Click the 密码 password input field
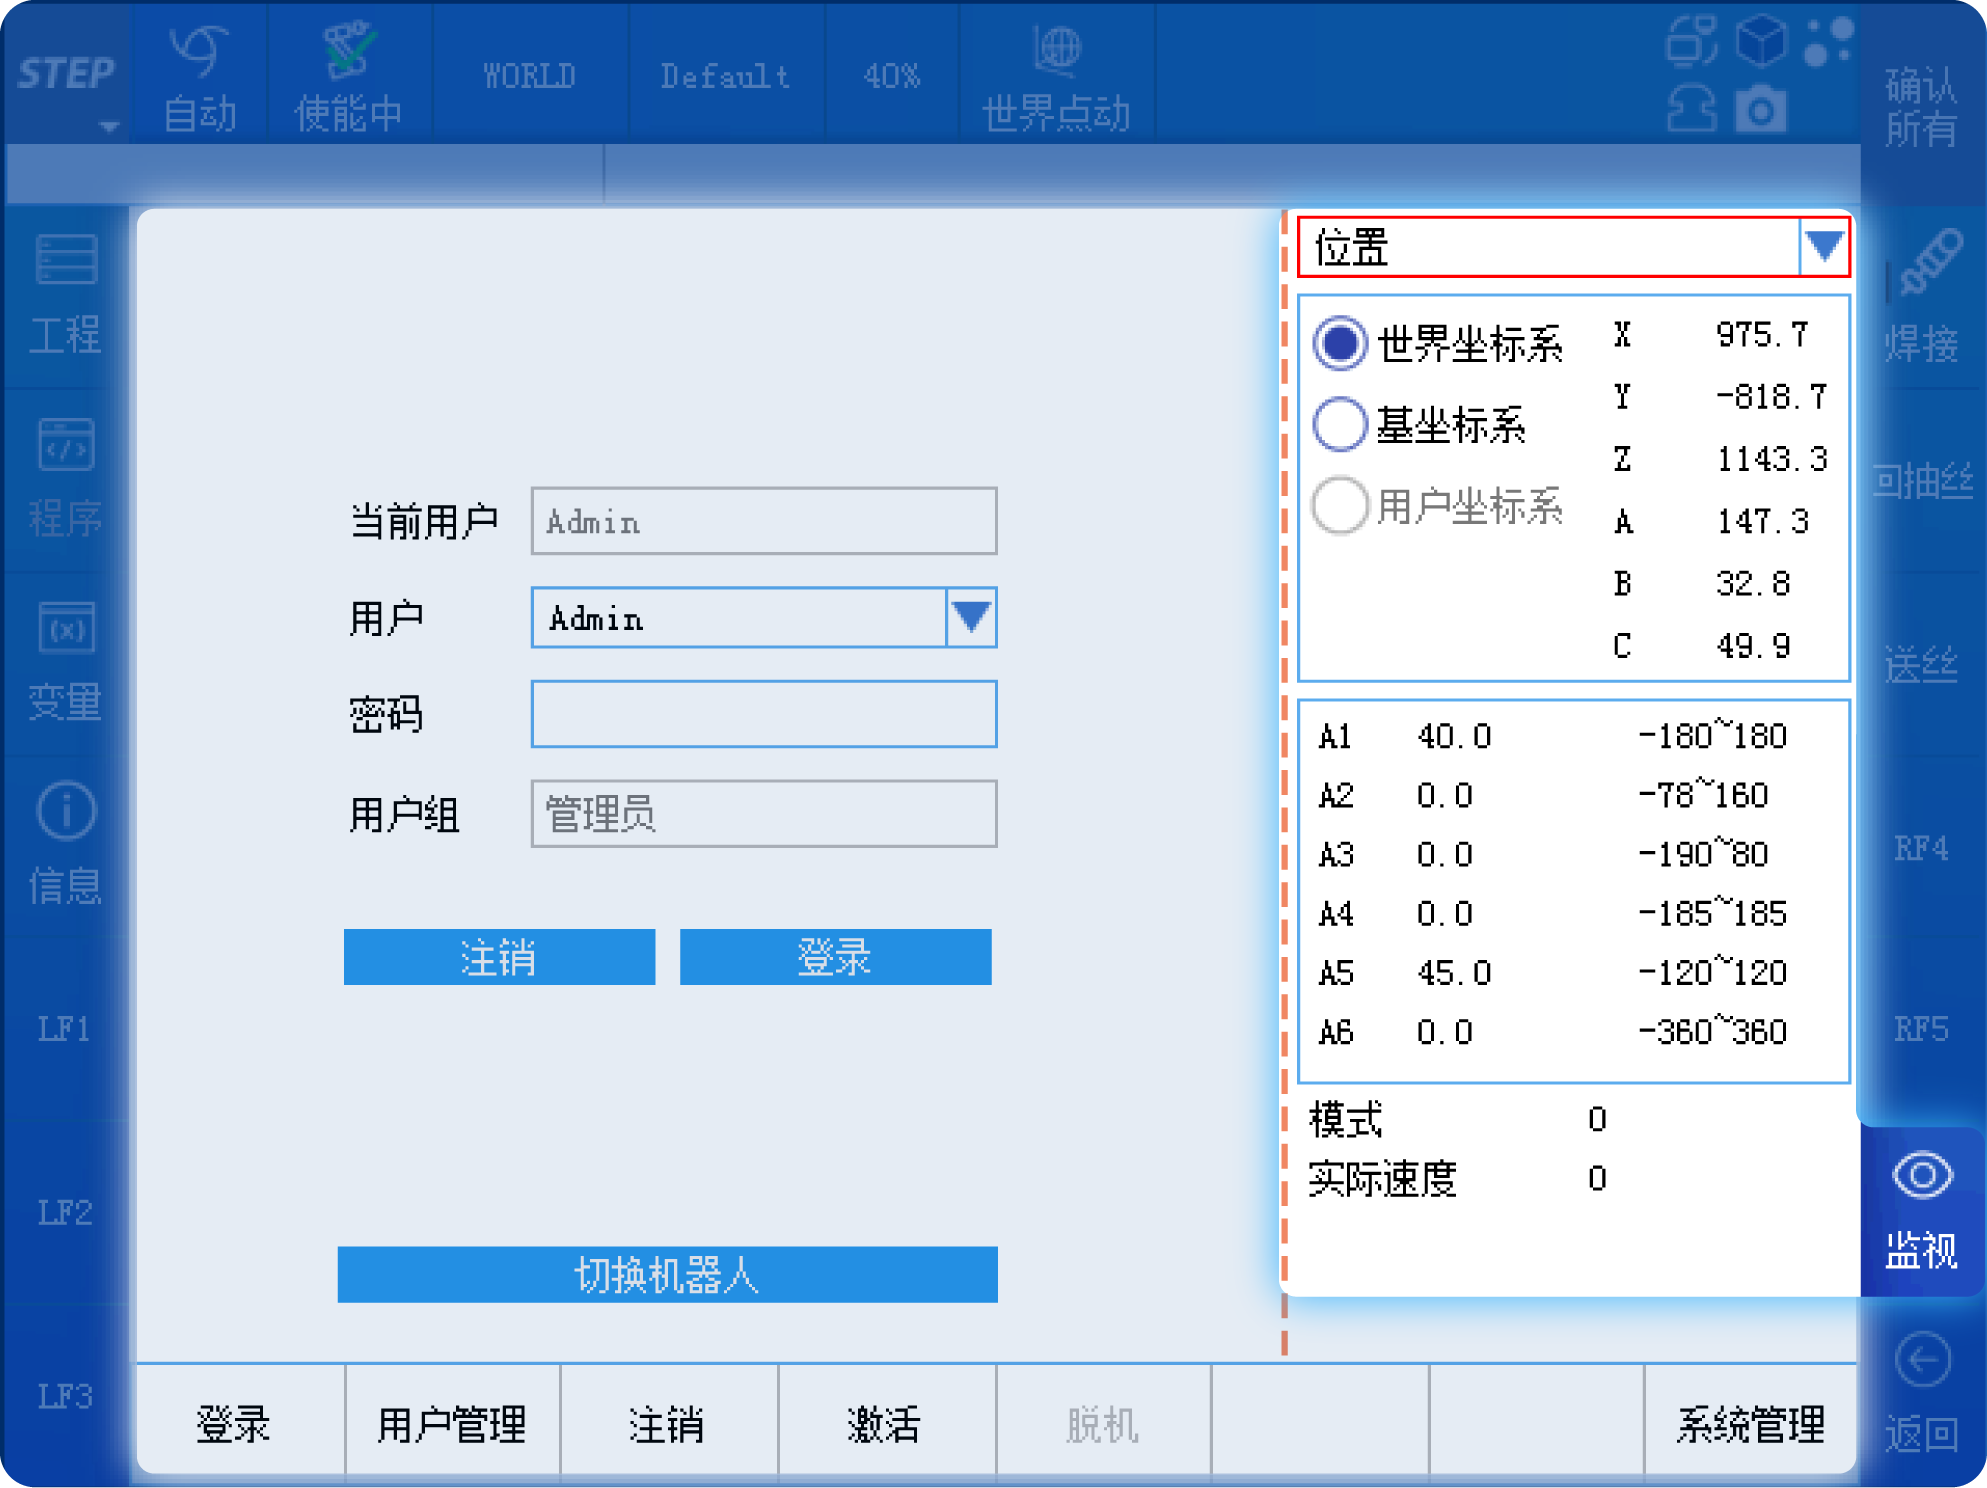1987x1488 pixels. (764, 714)
